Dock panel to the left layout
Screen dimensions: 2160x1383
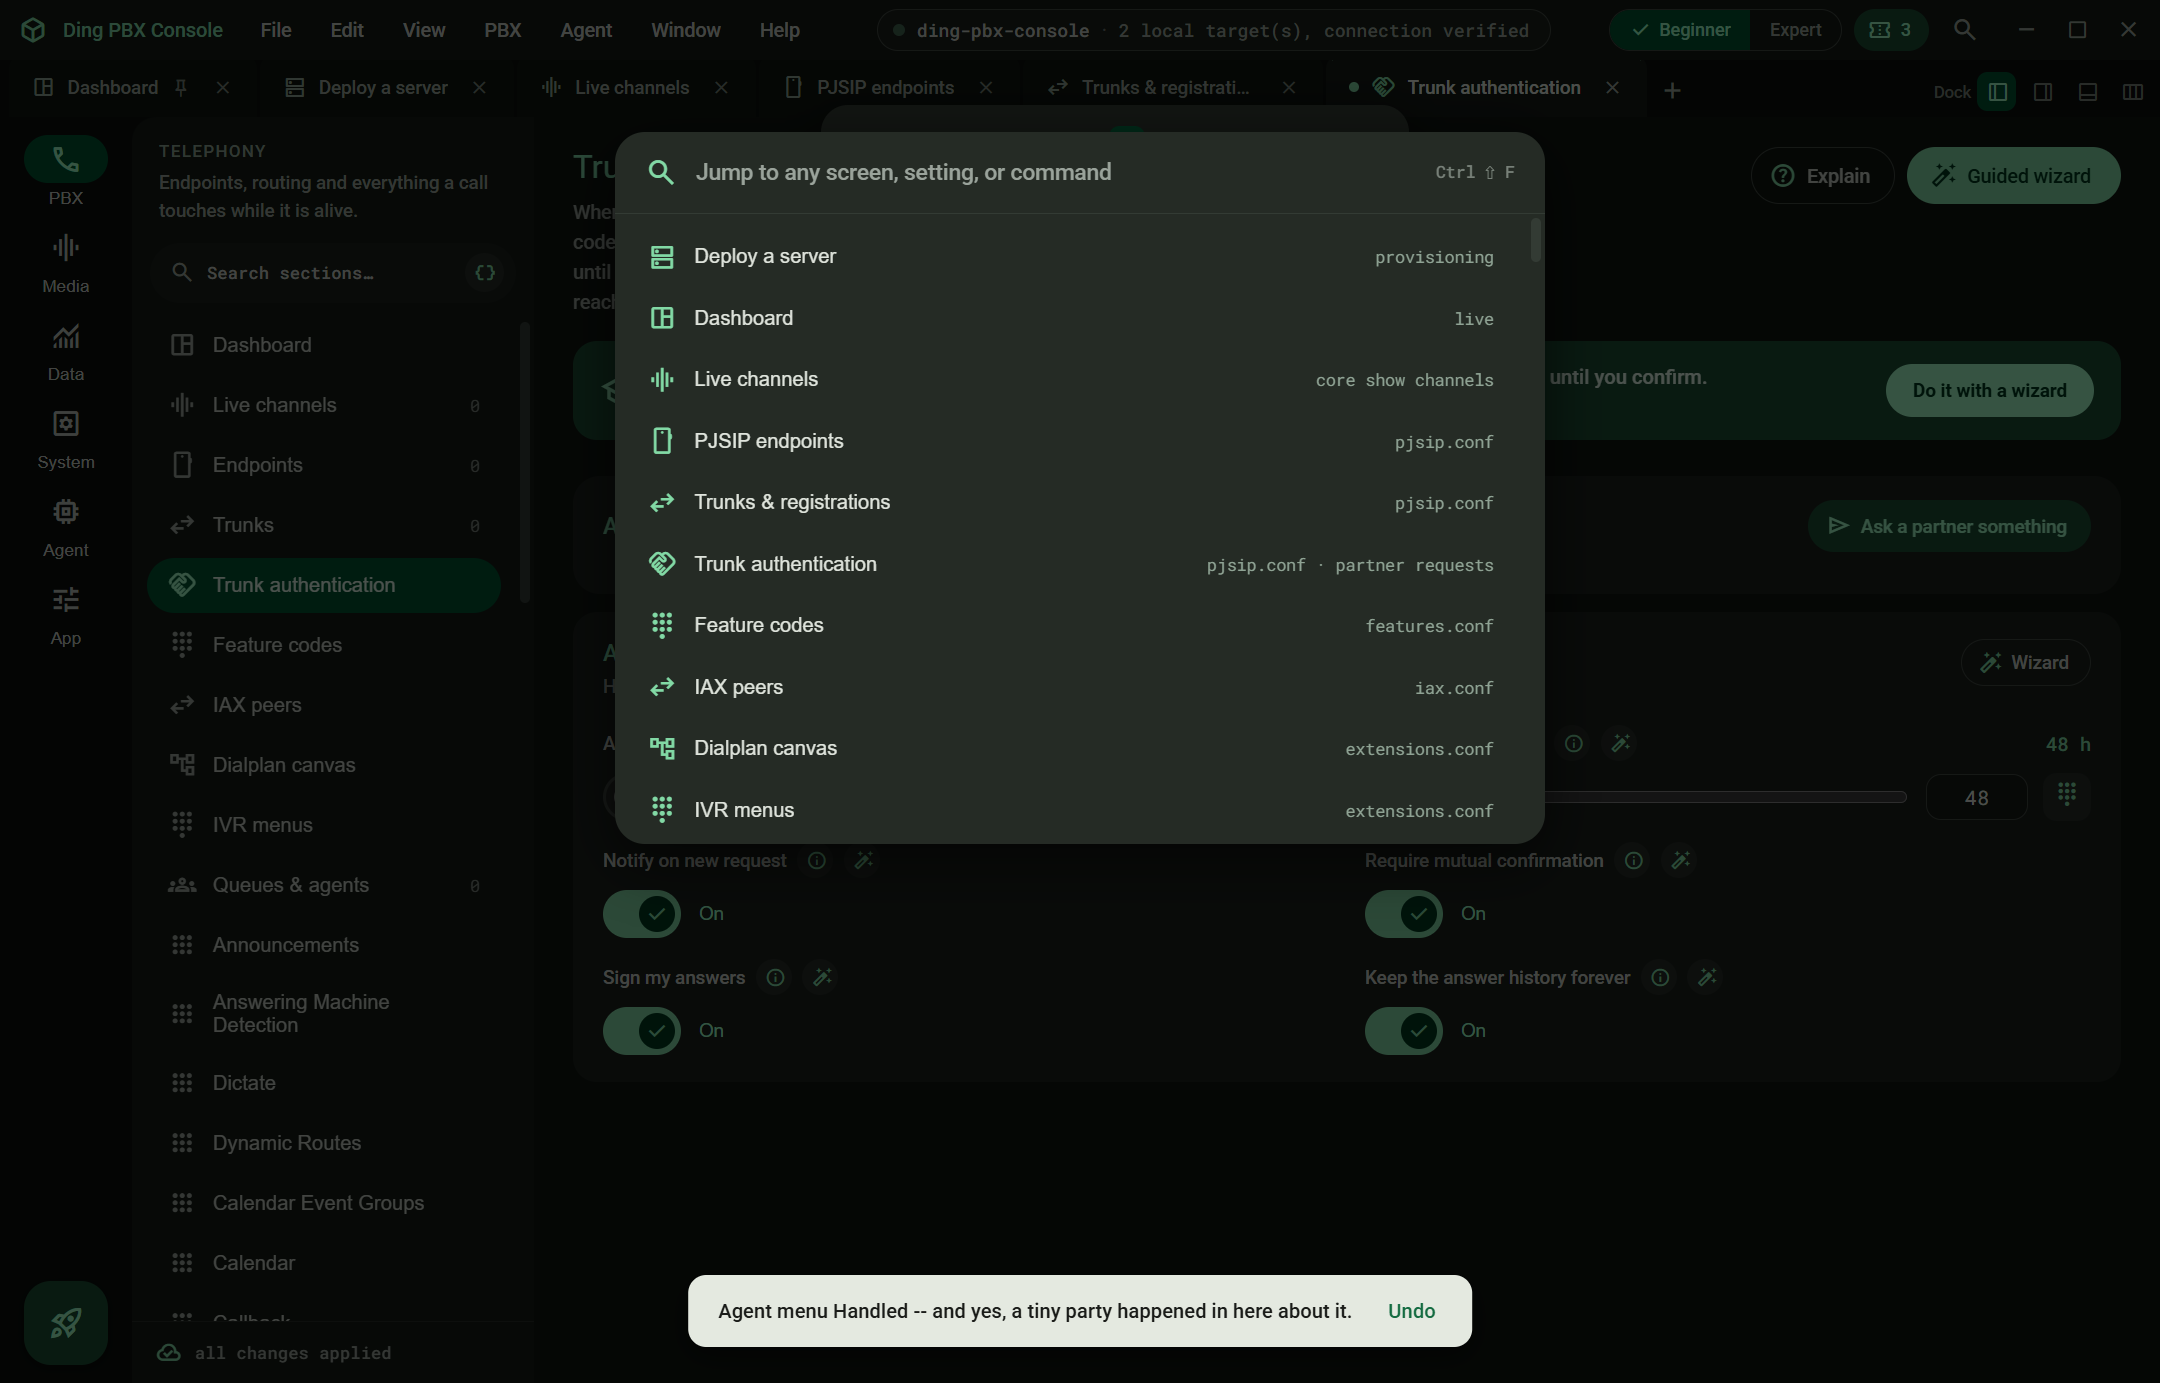1997,92
